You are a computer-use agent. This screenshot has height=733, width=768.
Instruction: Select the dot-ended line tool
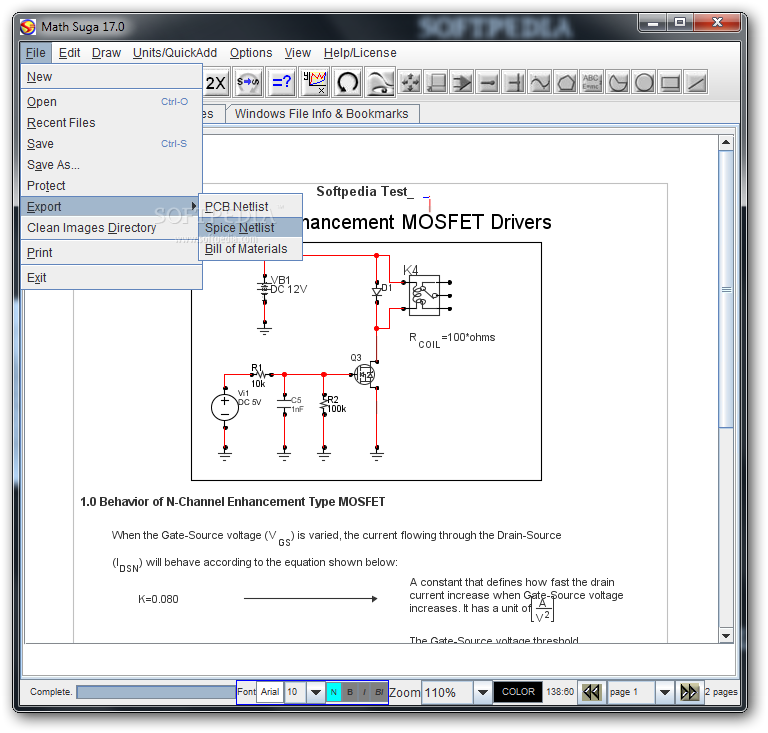click(488, 82)
